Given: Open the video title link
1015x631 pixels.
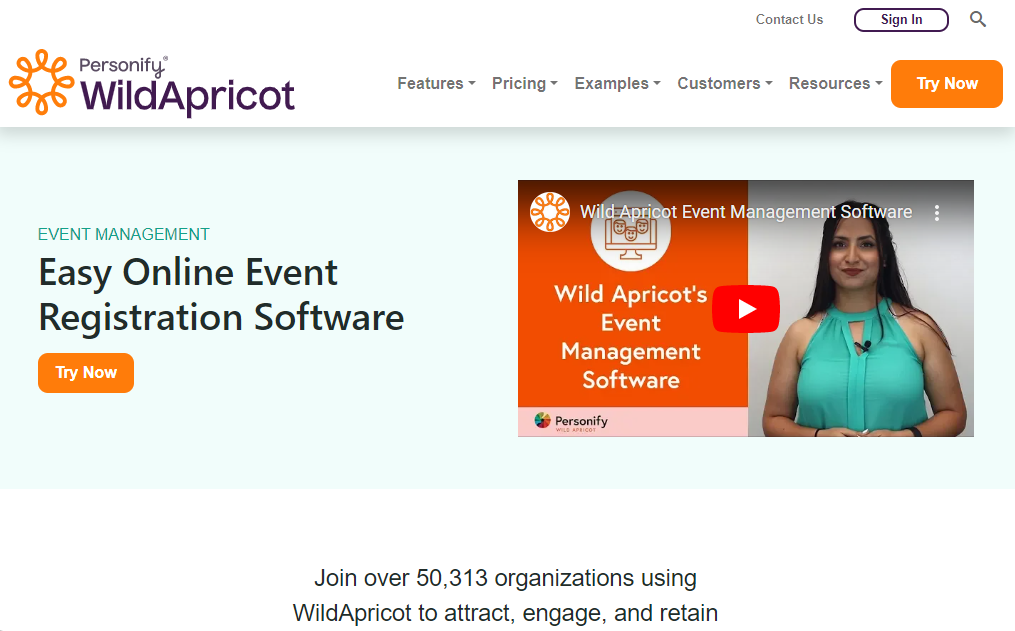Looking at the screenshot, I should coord(746,212).
